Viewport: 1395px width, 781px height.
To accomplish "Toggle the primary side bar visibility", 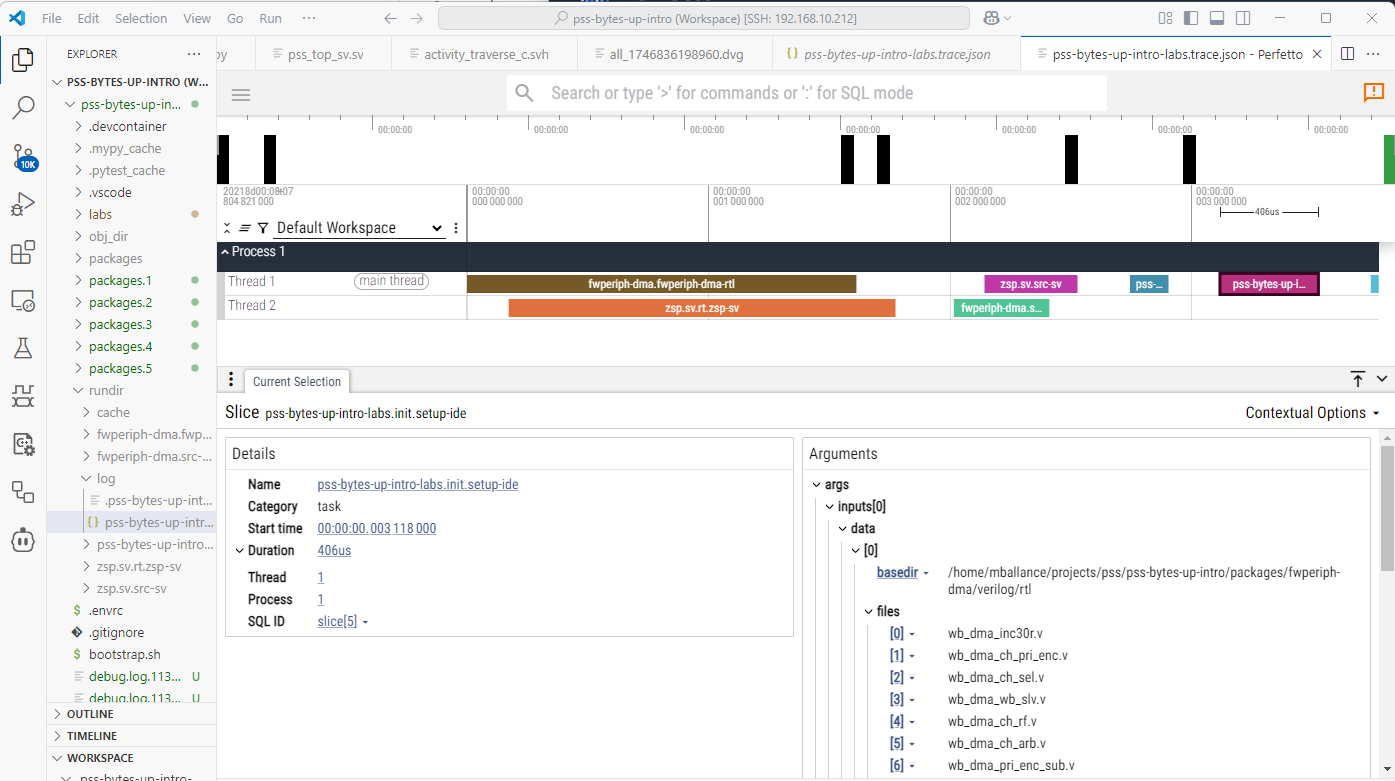I will 1191,18.
